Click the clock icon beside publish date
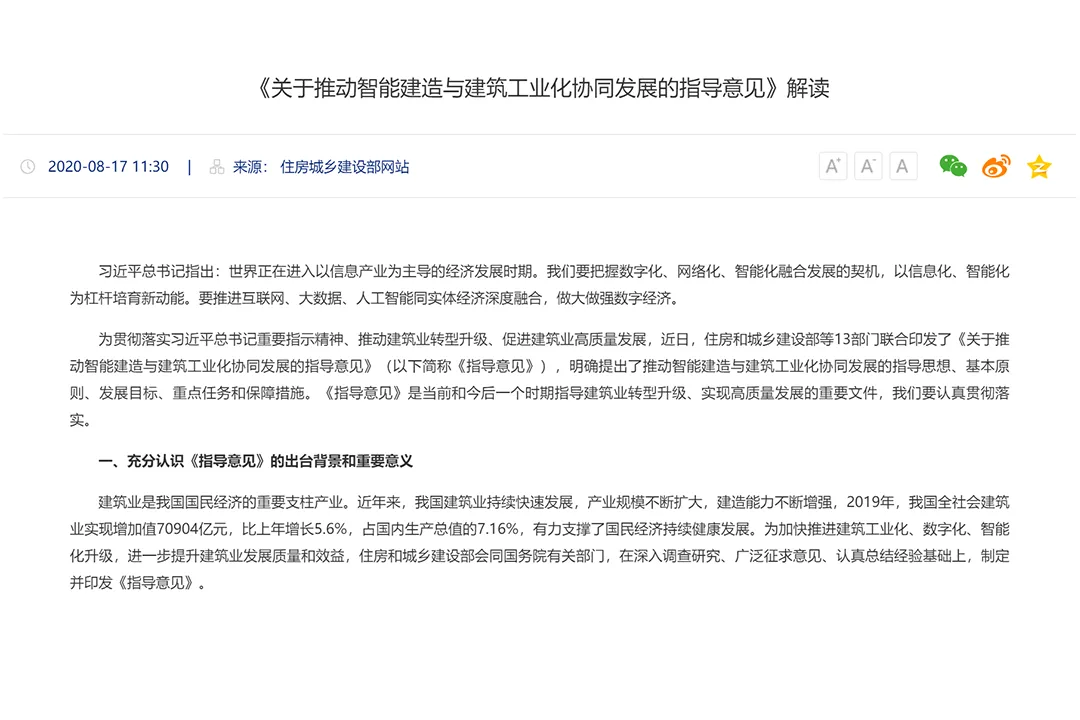The image size is (1080, 720). [x=28, y=167]
